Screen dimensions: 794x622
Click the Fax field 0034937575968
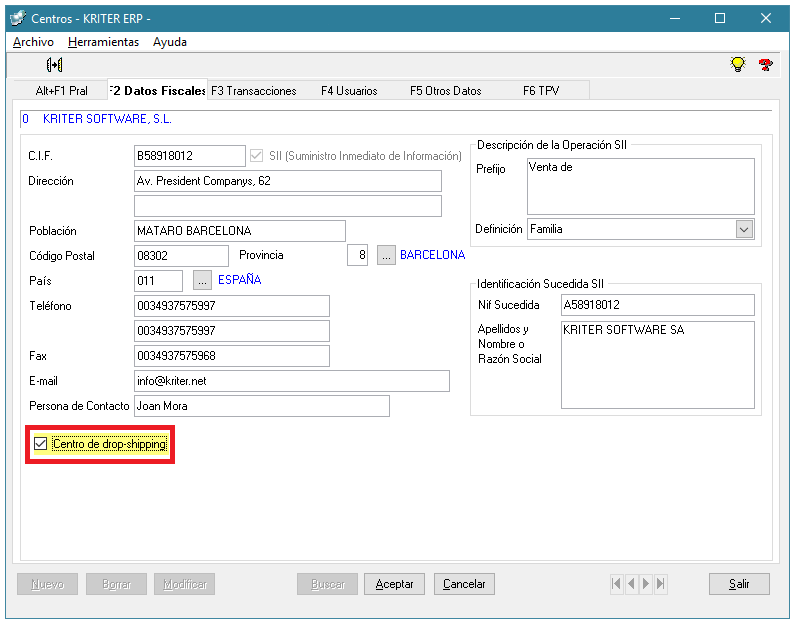[x=232, y=356]
